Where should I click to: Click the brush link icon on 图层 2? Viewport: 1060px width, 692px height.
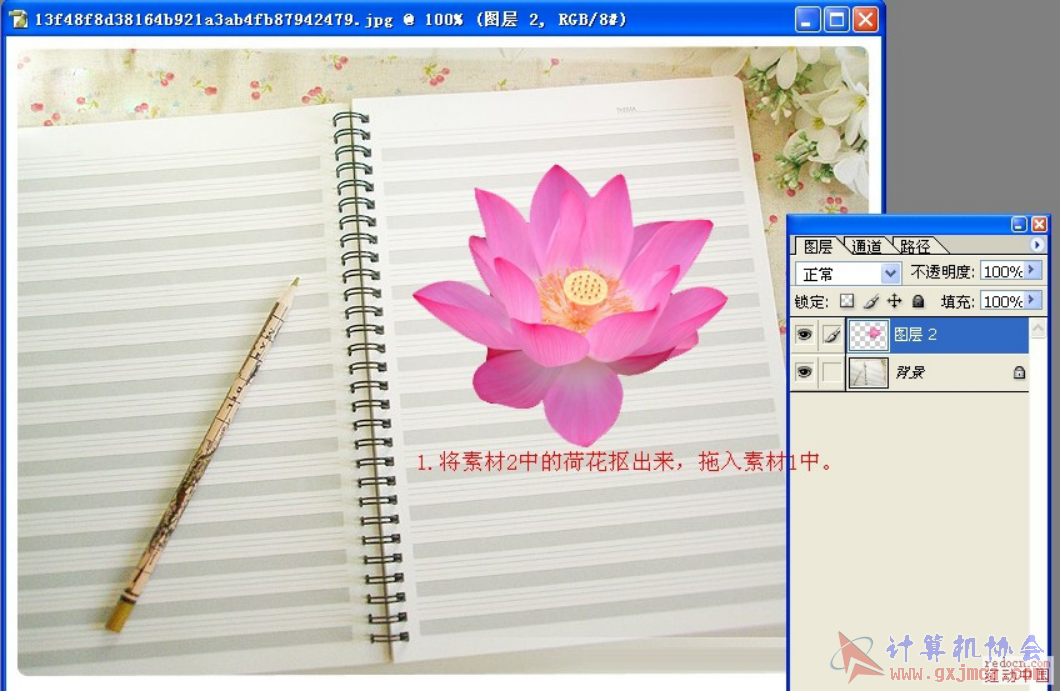[832, 335]
